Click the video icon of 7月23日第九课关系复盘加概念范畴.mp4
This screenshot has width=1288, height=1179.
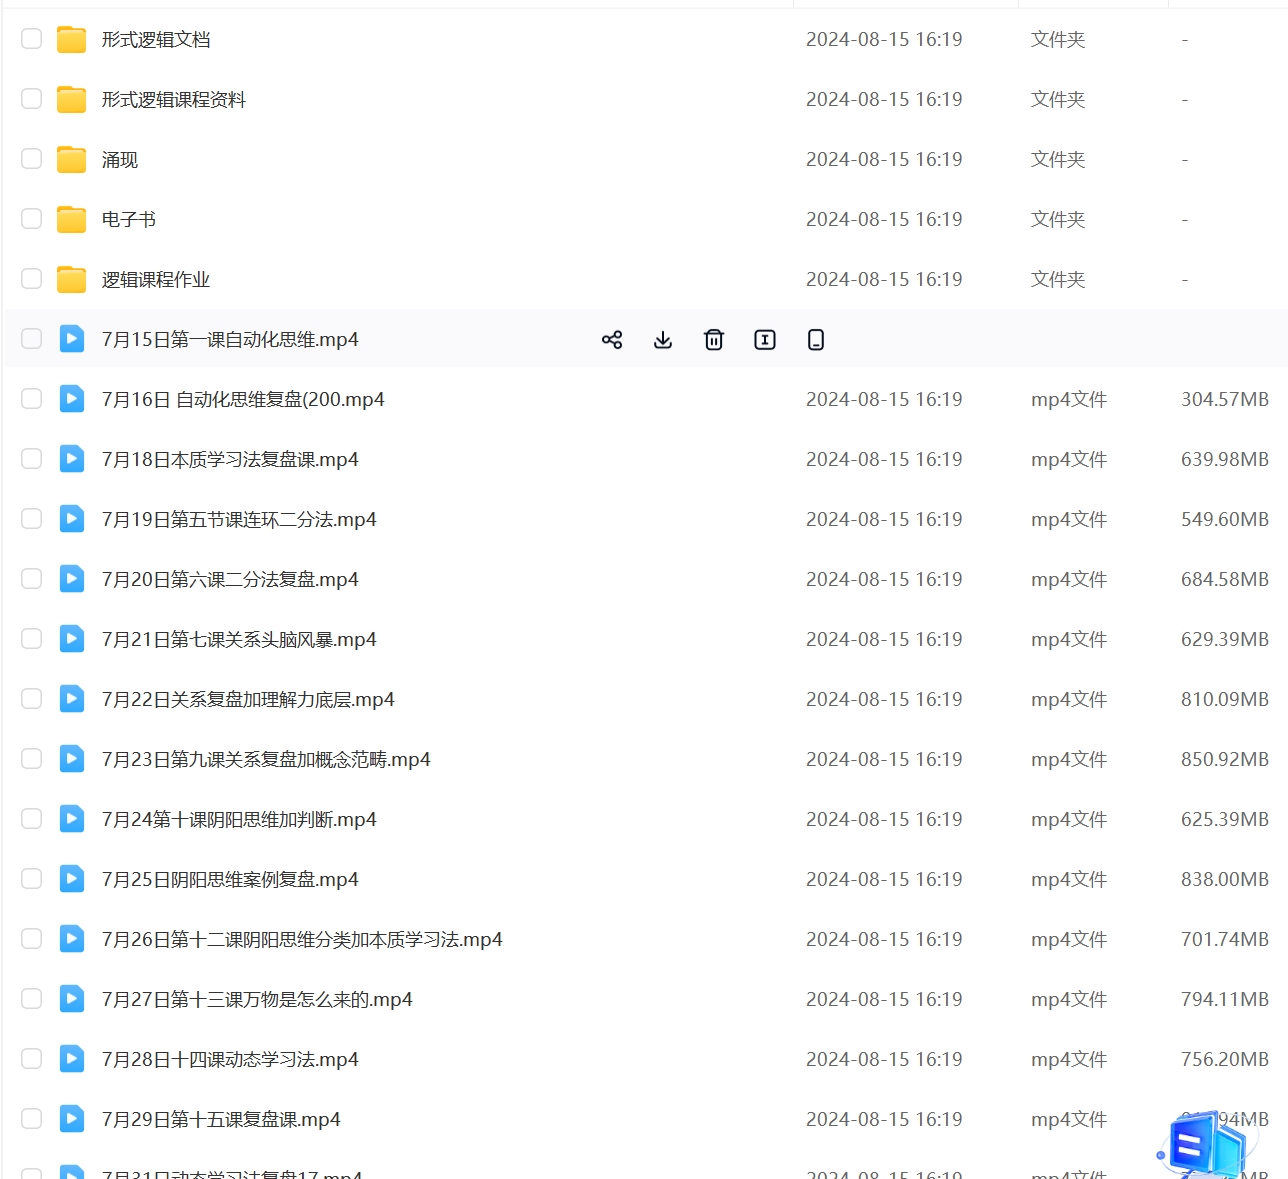pyautogui.click(x=71, y=759)
